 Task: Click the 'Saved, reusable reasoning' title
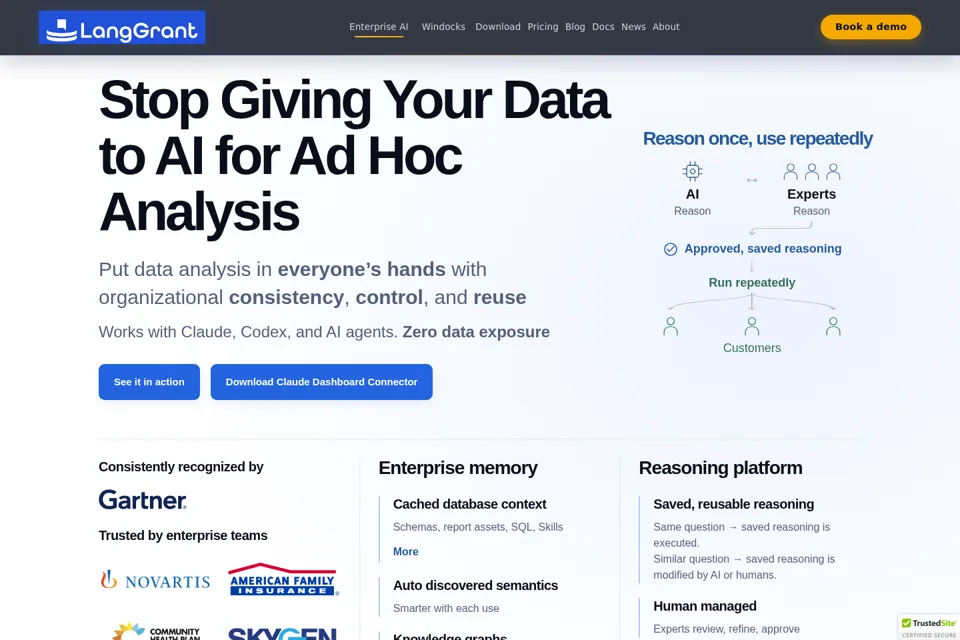click(x=733, y=504)
